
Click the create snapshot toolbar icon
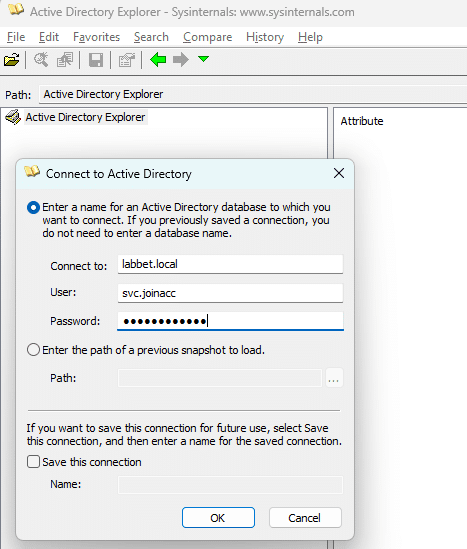65,60
